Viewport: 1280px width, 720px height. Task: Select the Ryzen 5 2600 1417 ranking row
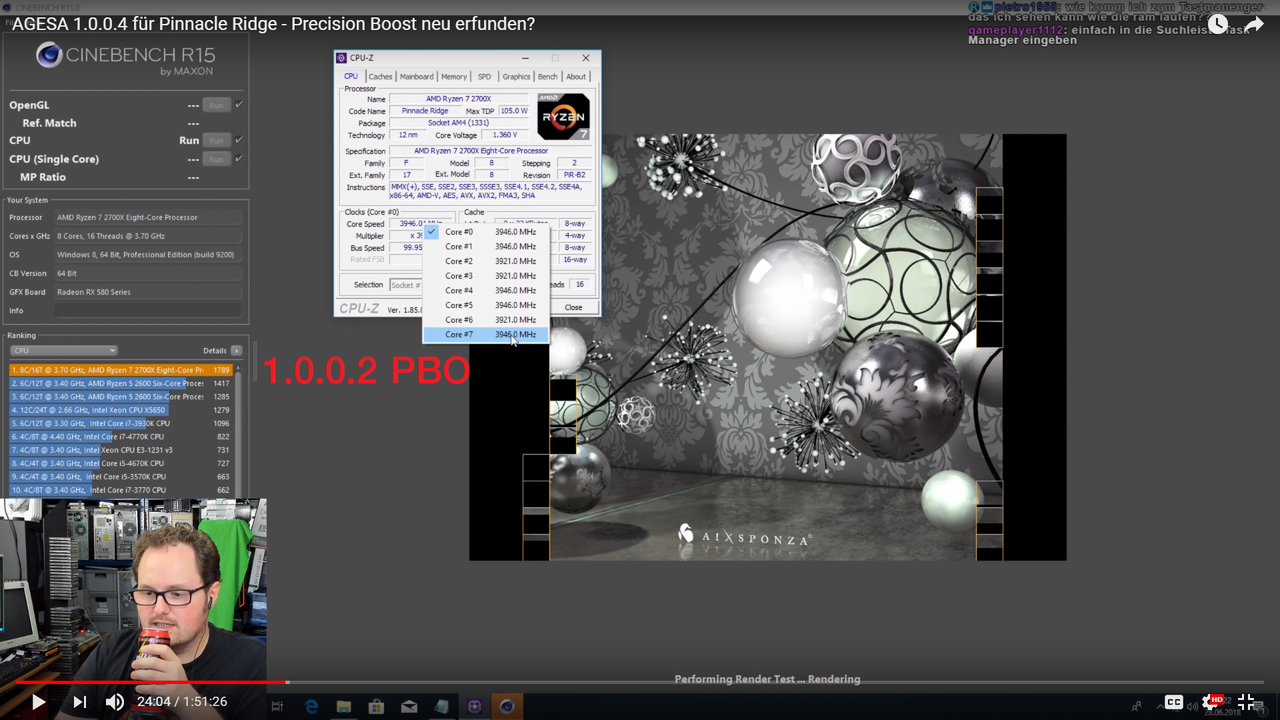[x=121, y=383]
